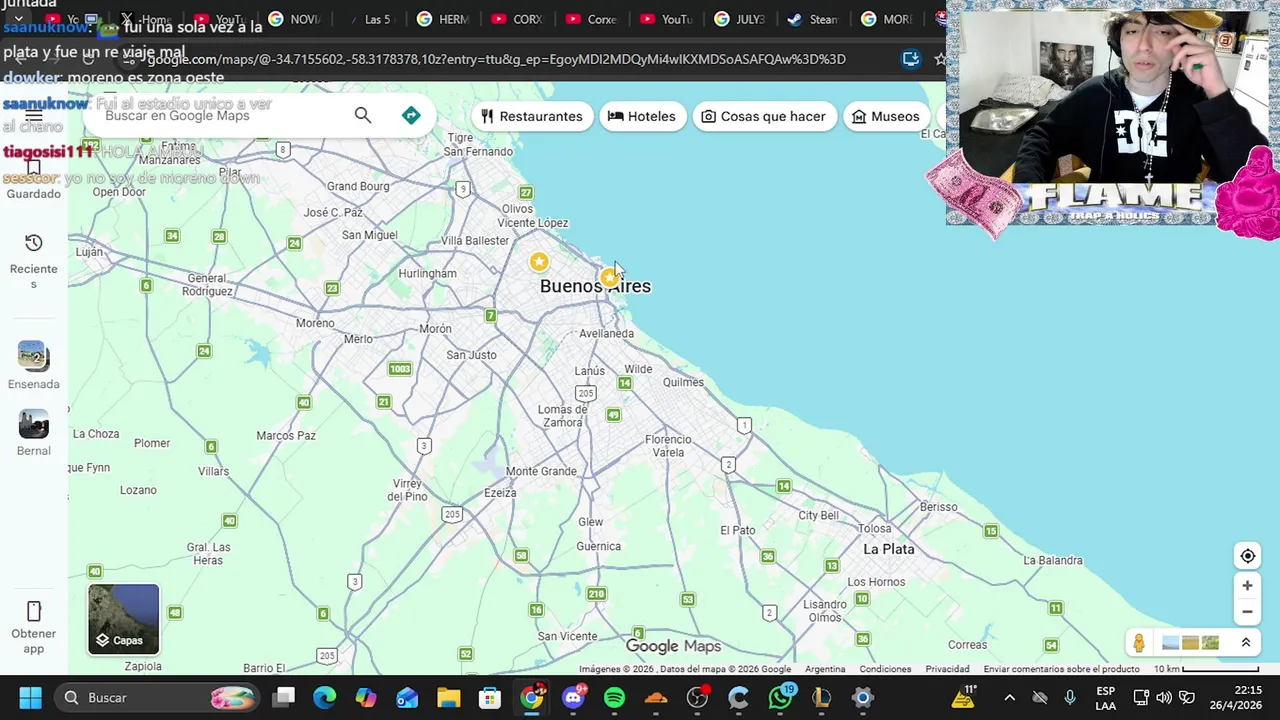Open directions with the blue arrow icon
Screen dimensions: 1280x720
(411, 116)
